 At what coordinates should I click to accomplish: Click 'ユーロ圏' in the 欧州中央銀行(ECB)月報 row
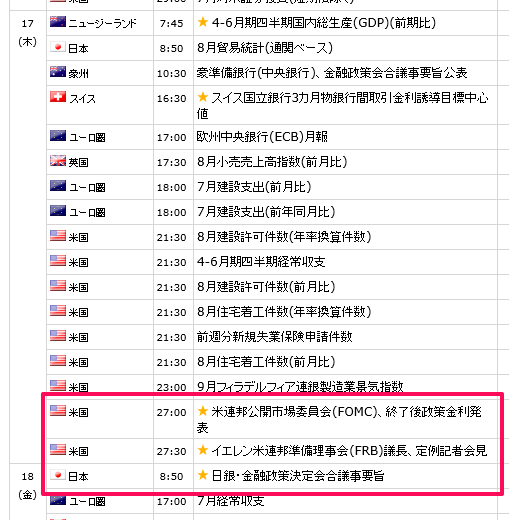(87, 137)
